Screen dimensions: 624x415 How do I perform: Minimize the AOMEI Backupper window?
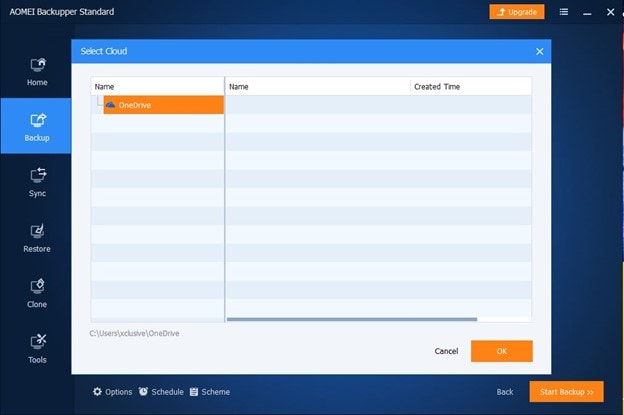click(x=587, y=13)
